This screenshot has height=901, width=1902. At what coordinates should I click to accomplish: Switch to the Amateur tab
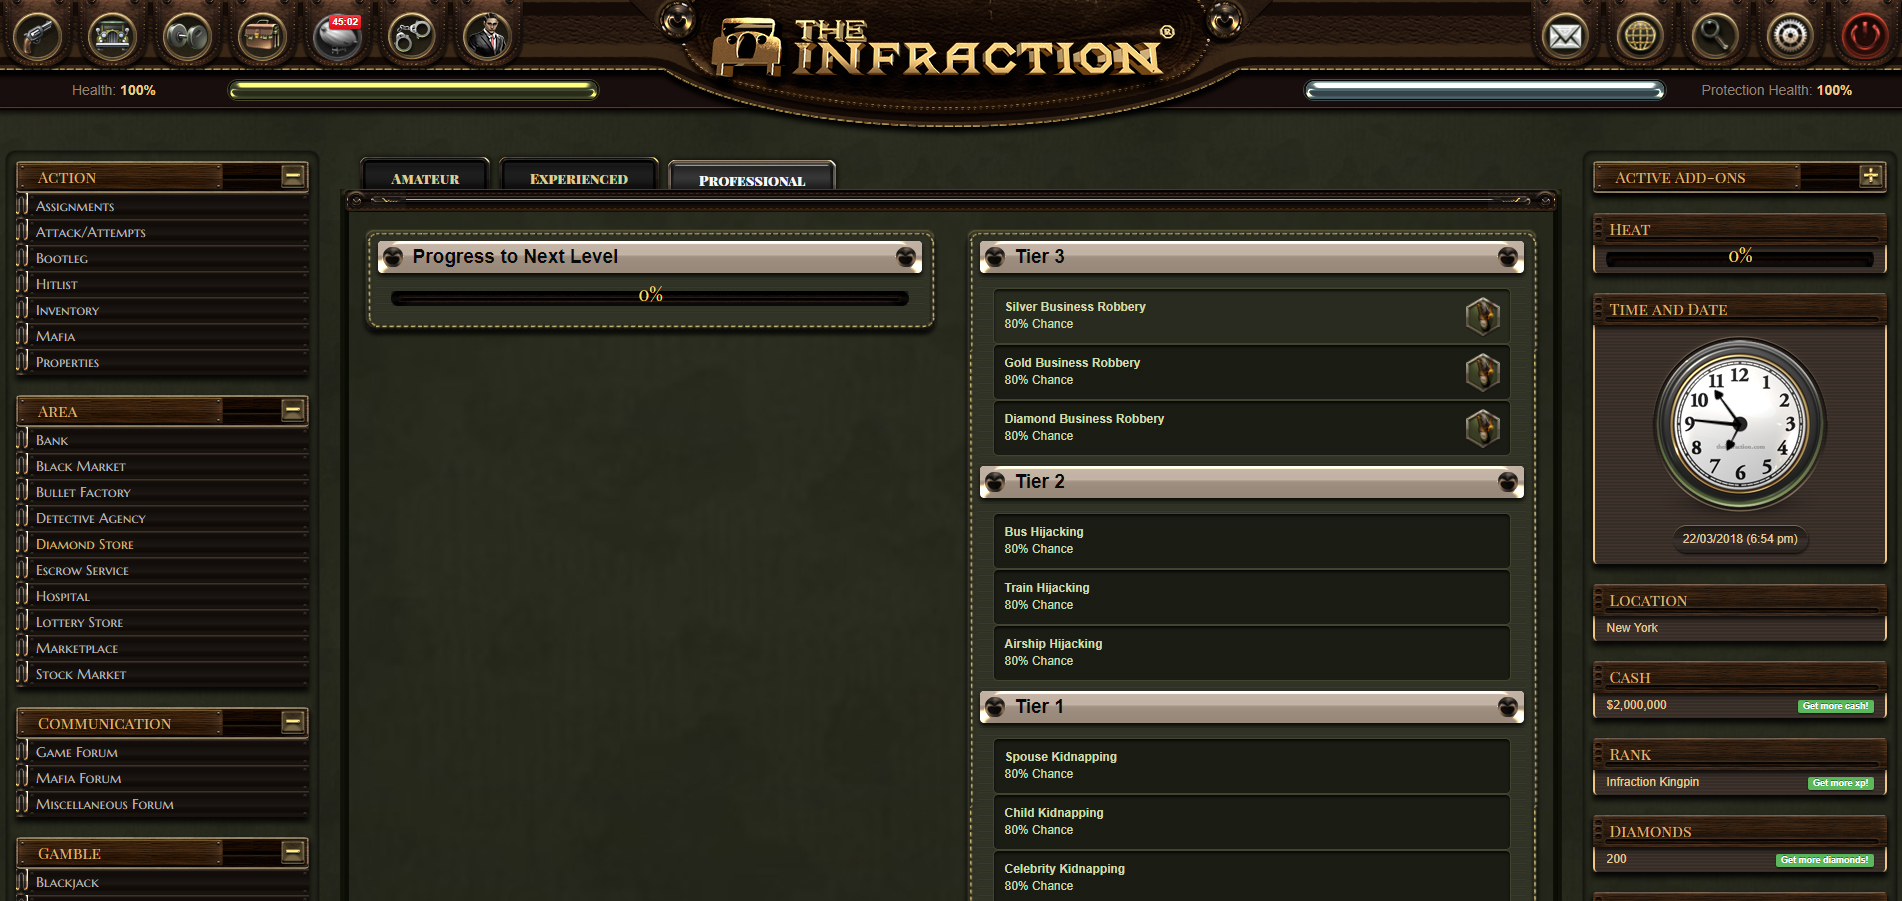425,176
